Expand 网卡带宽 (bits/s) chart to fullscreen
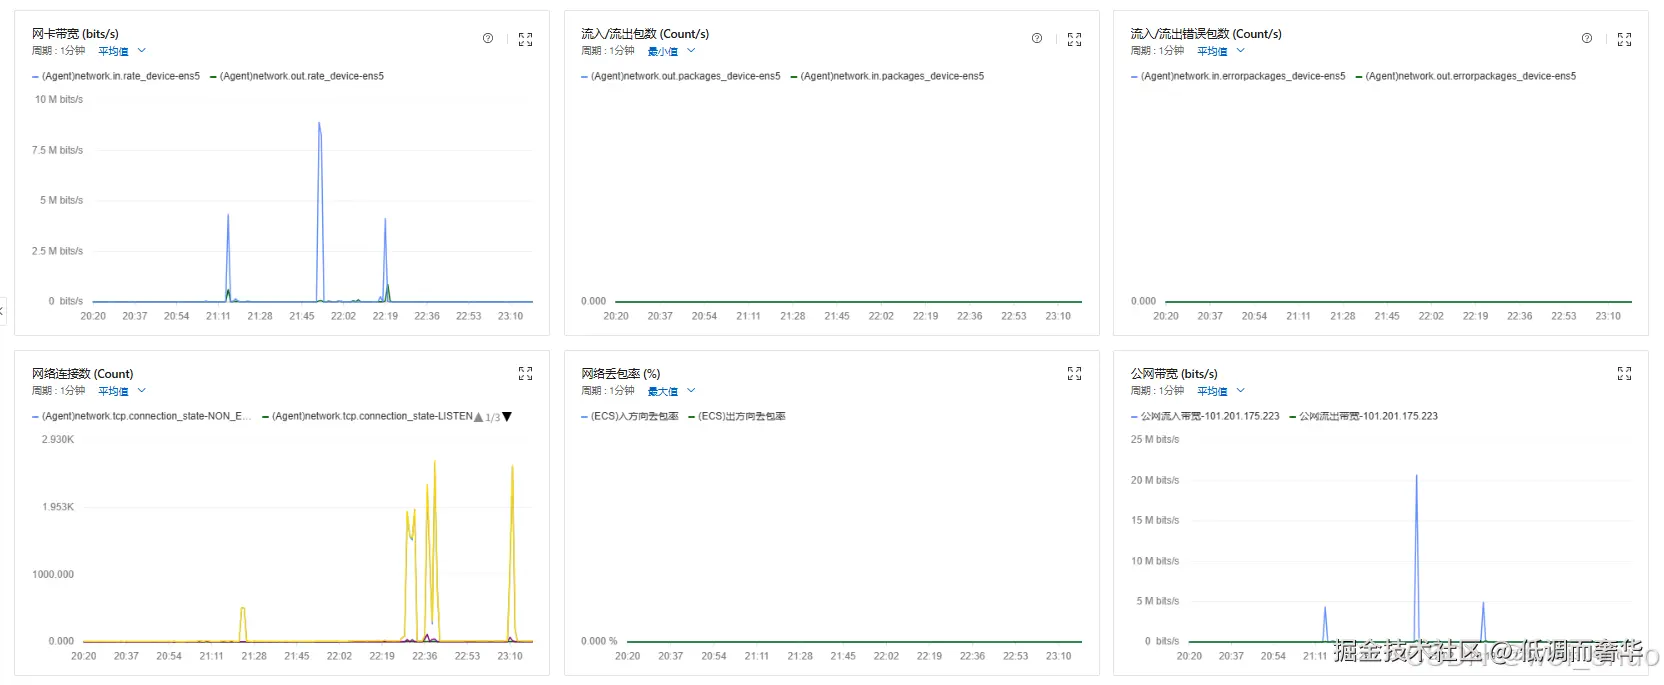Image resolution: width=1664 pixels, height=685 pixels. coord(526,39)
